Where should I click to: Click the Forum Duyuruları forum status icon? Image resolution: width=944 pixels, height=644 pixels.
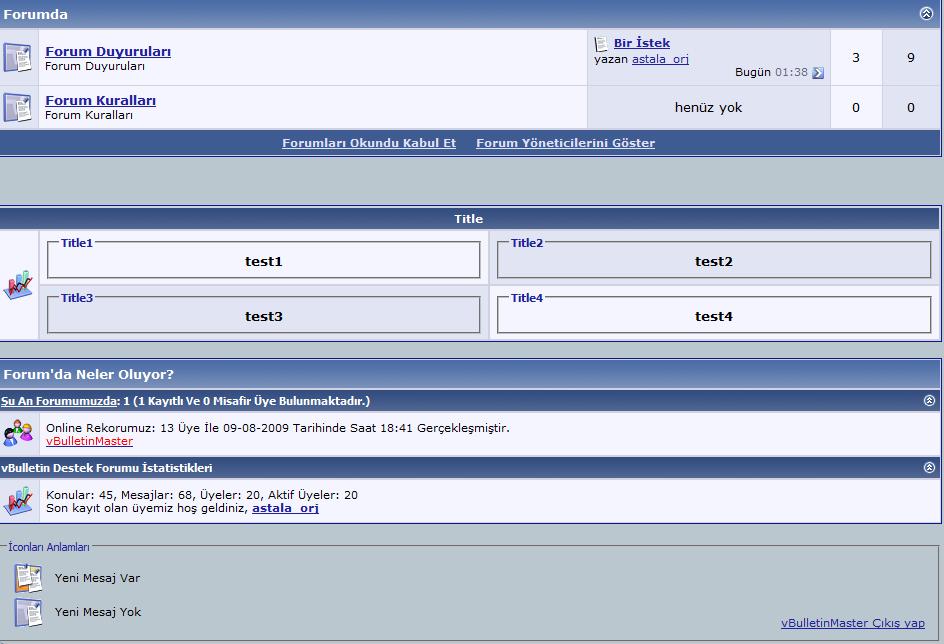(x=18, y=58)
